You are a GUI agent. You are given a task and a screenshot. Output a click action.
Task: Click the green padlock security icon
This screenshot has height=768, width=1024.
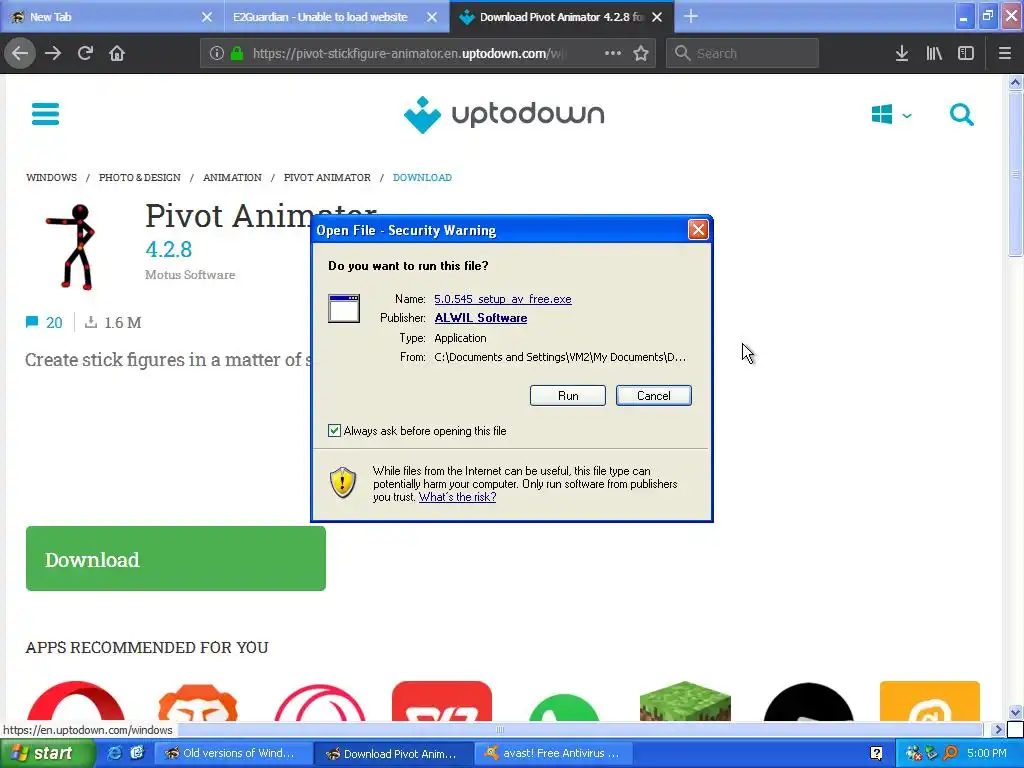tap(237, 53)
